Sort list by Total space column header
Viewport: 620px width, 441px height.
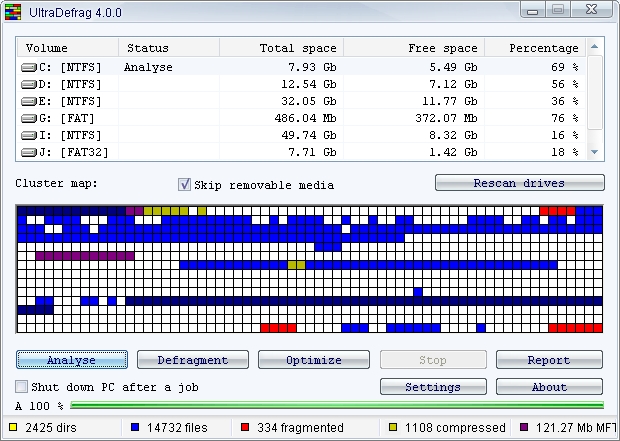[280, 48]
